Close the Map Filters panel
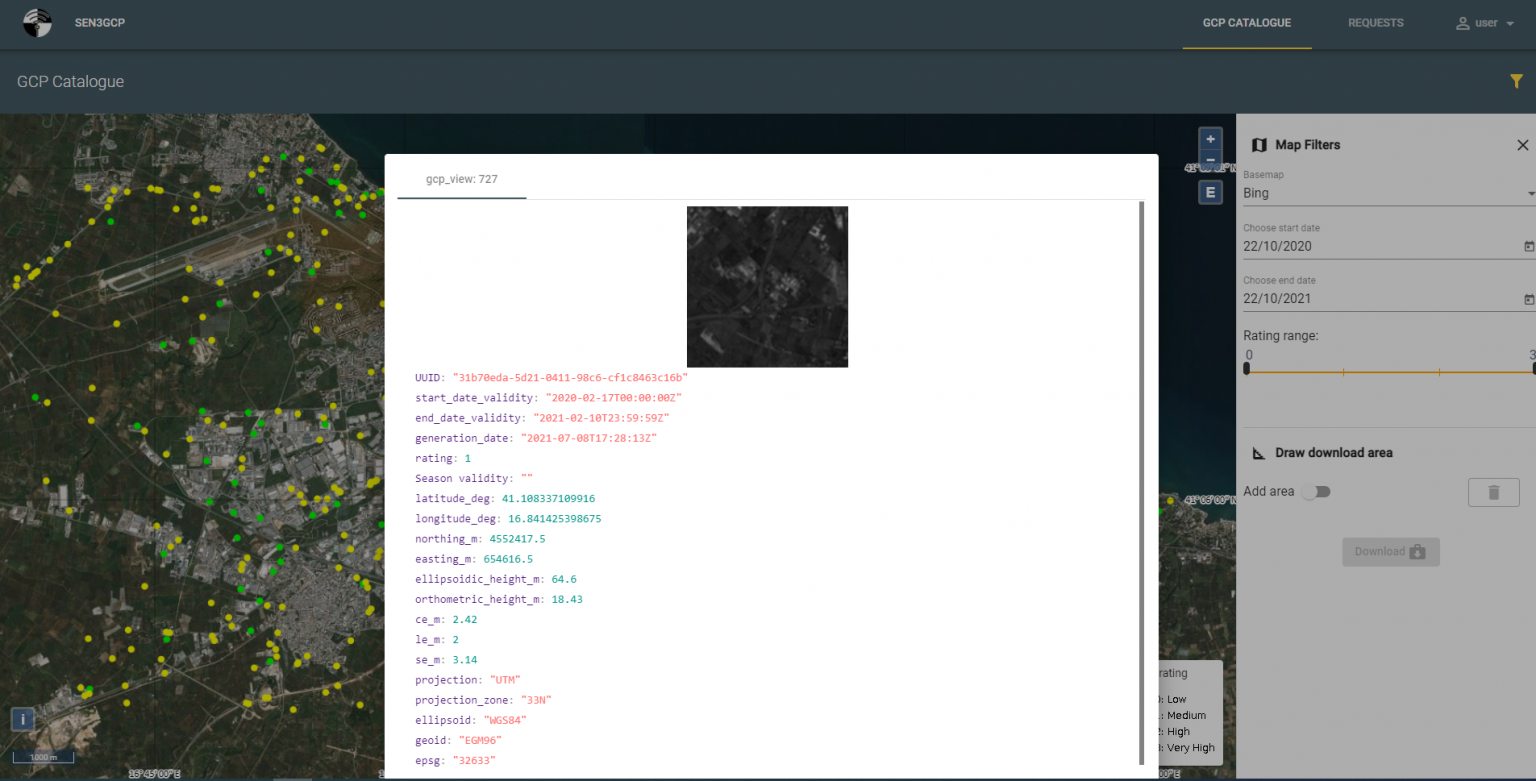This screenshot has height=781, width=1536. pyautogui.click(x=1522, y=145)
